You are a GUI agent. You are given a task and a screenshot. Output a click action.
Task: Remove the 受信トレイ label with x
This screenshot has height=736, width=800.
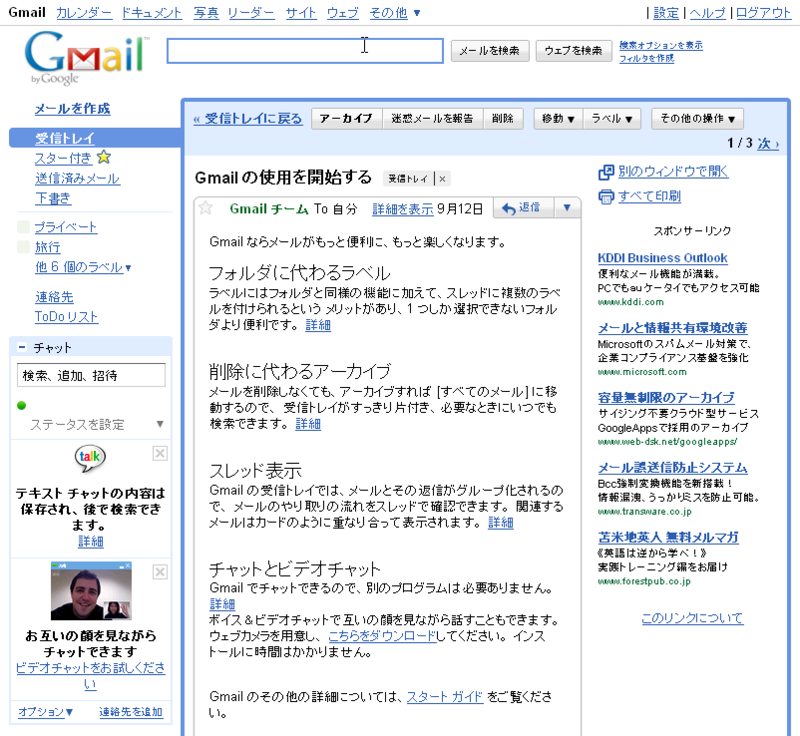[x=442, y=179]
